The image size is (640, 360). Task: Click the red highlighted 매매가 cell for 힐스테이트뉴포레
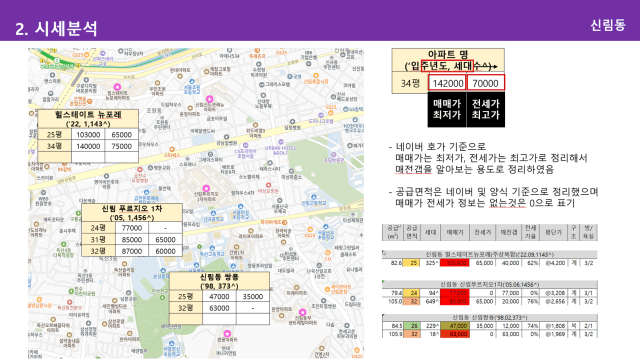454,263
